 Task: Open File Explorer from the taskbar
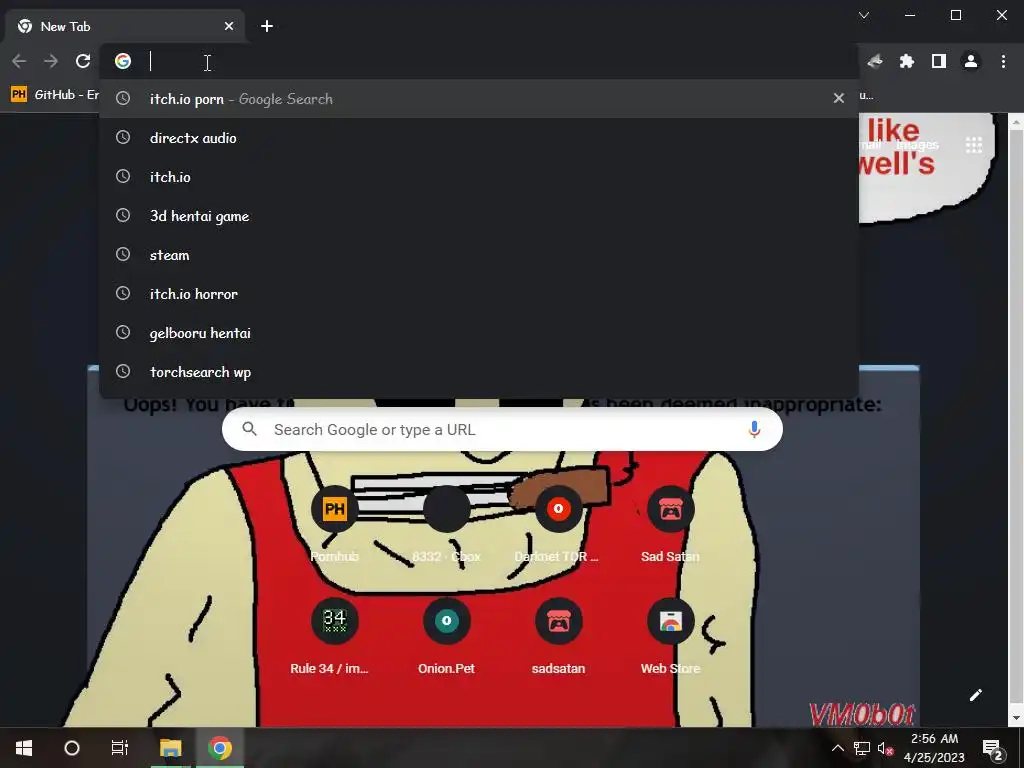click(x=170, y=748)
